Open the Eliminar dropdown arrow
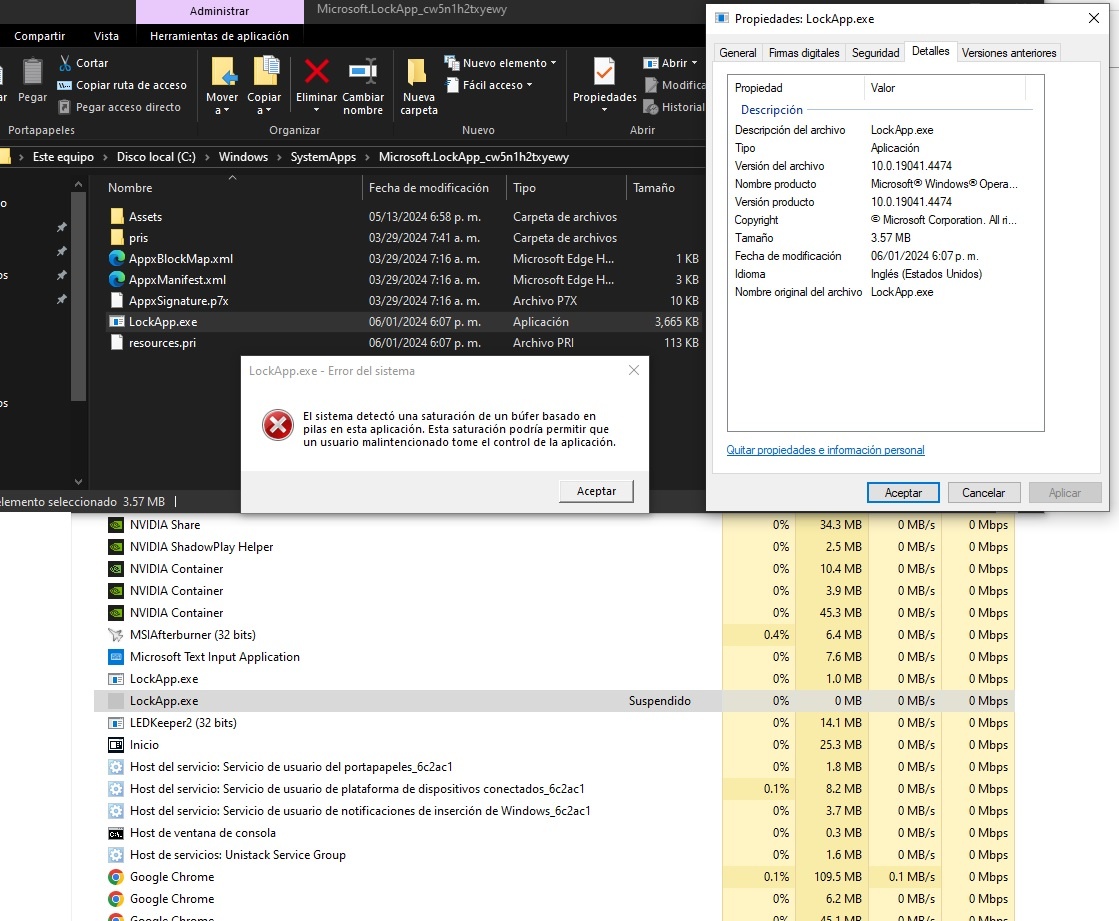The width and height of the screenshot is (1119, 921). click(x=316, y=110)
